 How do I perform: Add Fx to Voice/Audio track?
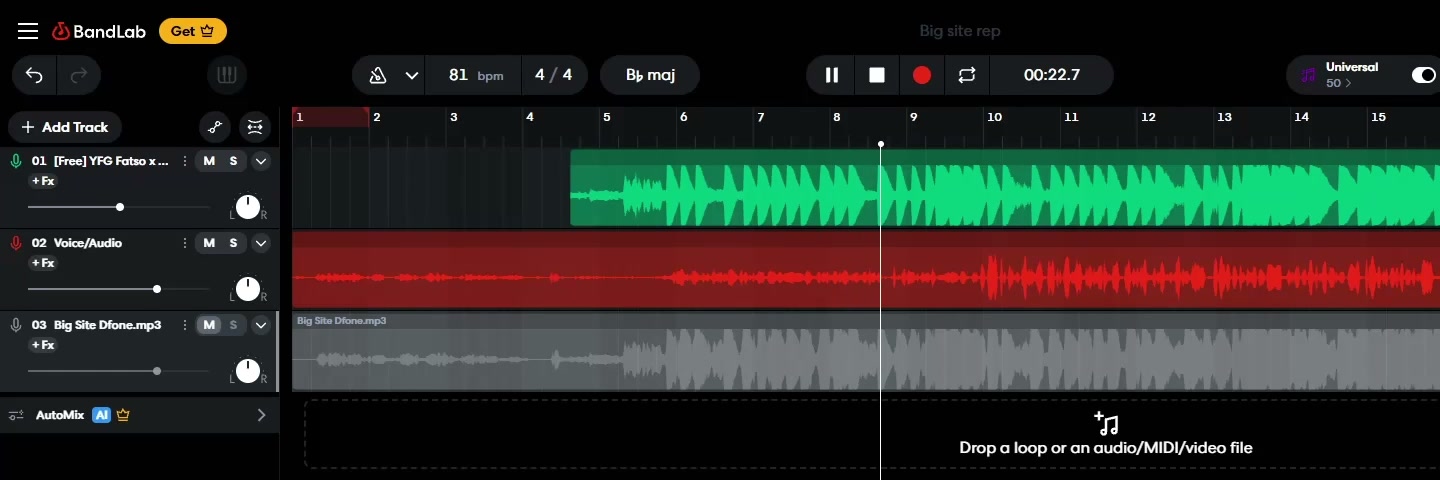[43, 263]
